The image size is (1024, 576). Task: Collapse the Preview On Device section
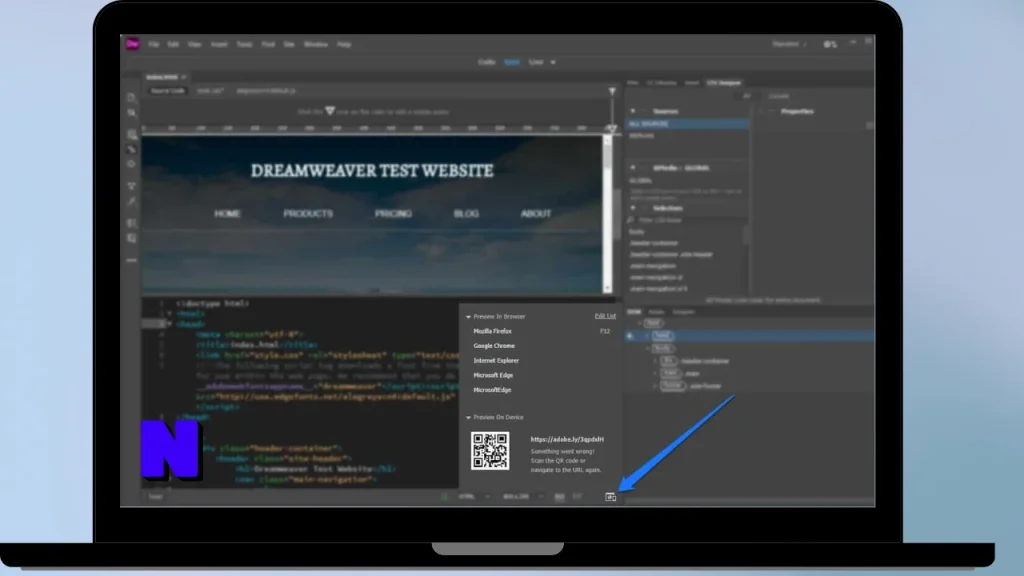click(468, 417)
